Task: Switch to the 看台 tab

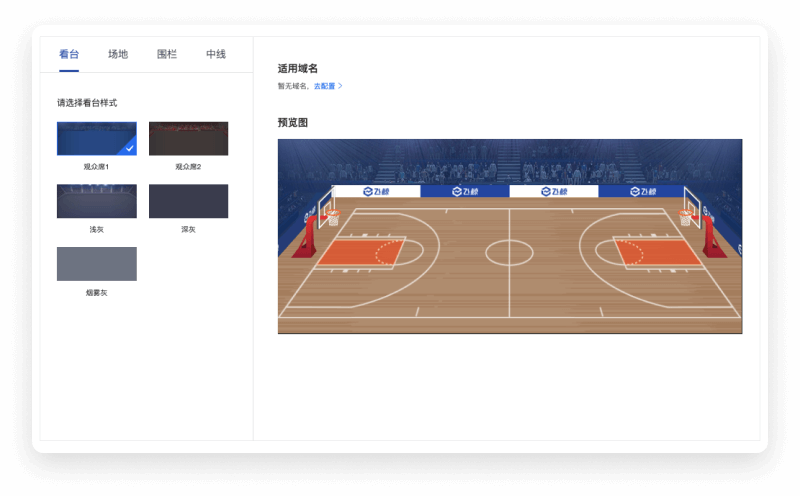Action: click(x=69, y=54)
